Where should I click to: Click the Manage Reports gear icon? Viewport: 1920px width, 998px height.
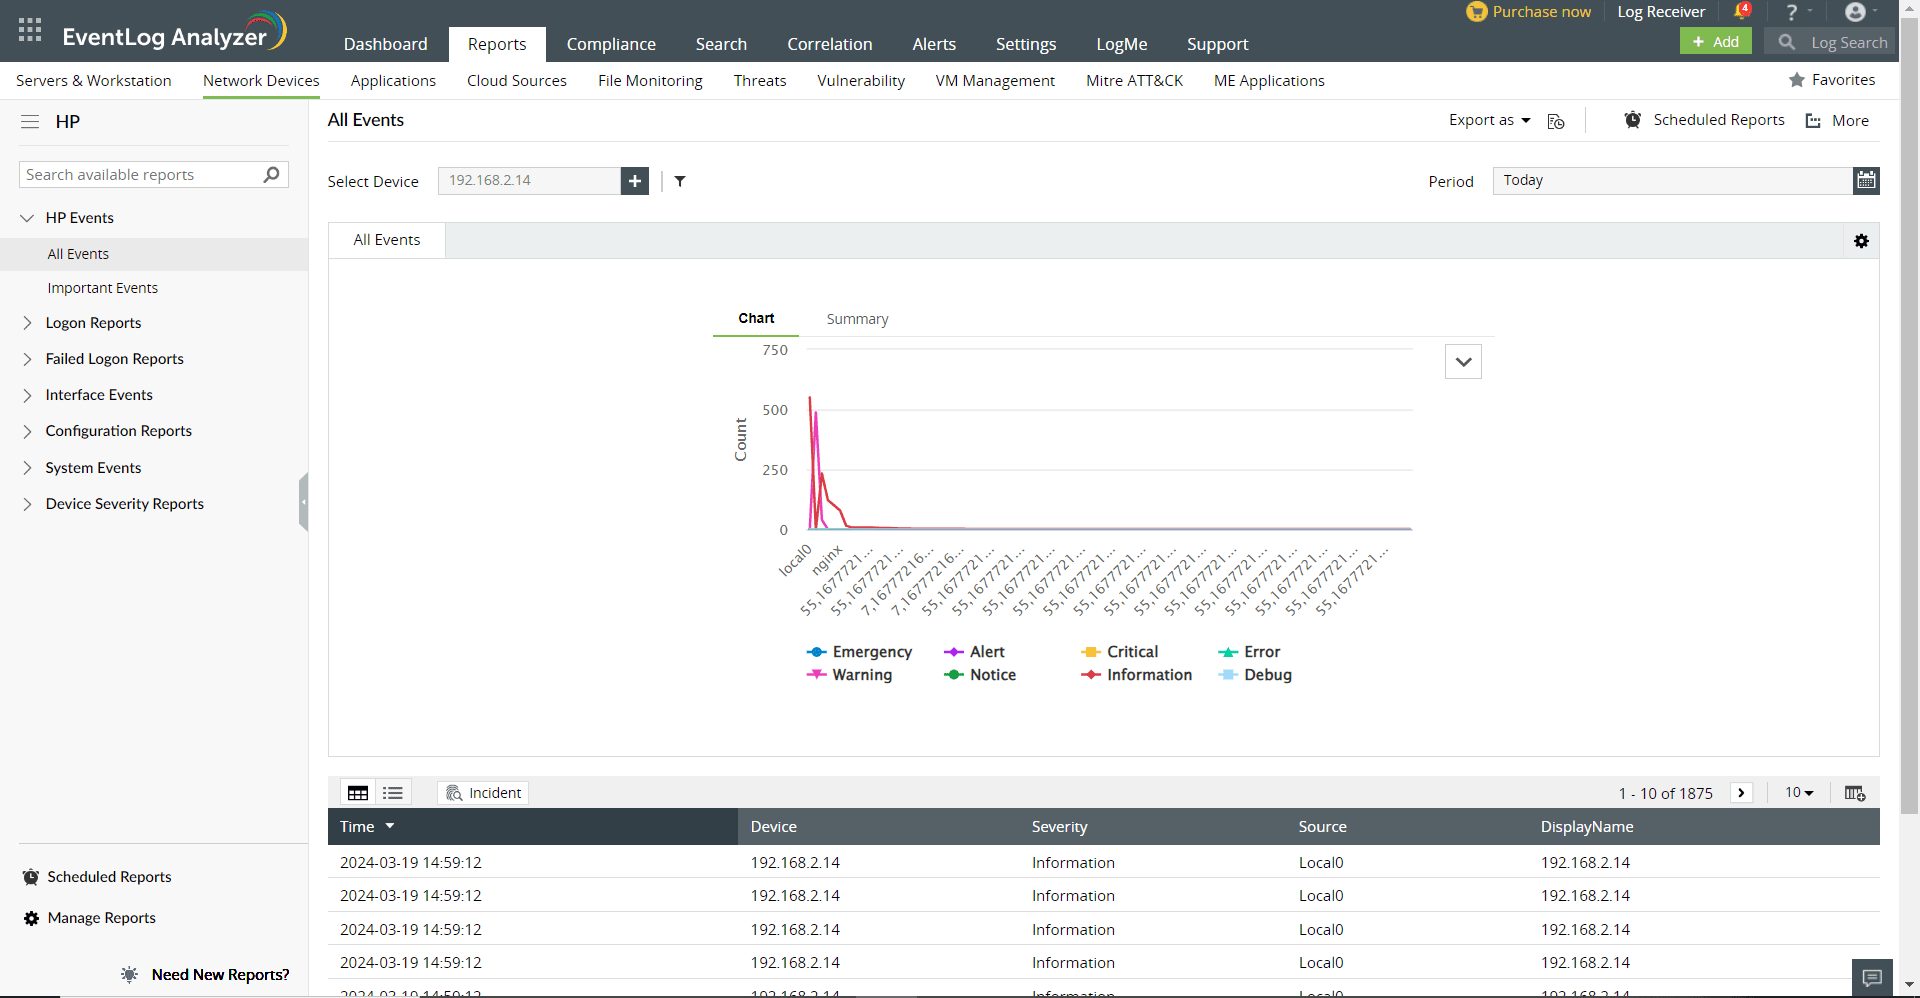tap(31, 918)
